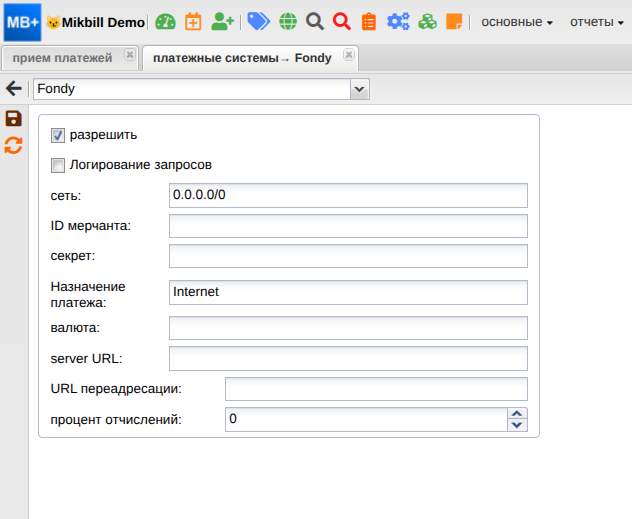Screen dimensions: 632x519
Task: Click the black search magnifier icon
Action: (315, 22)
